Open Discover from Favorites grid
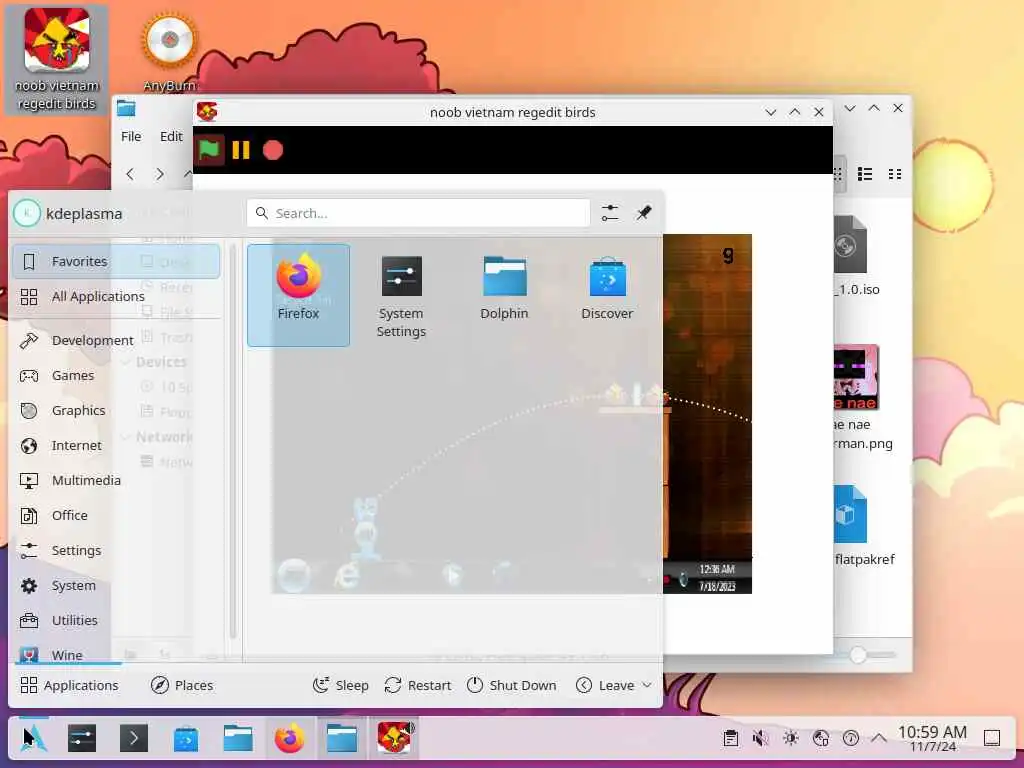 pos(607,287)
